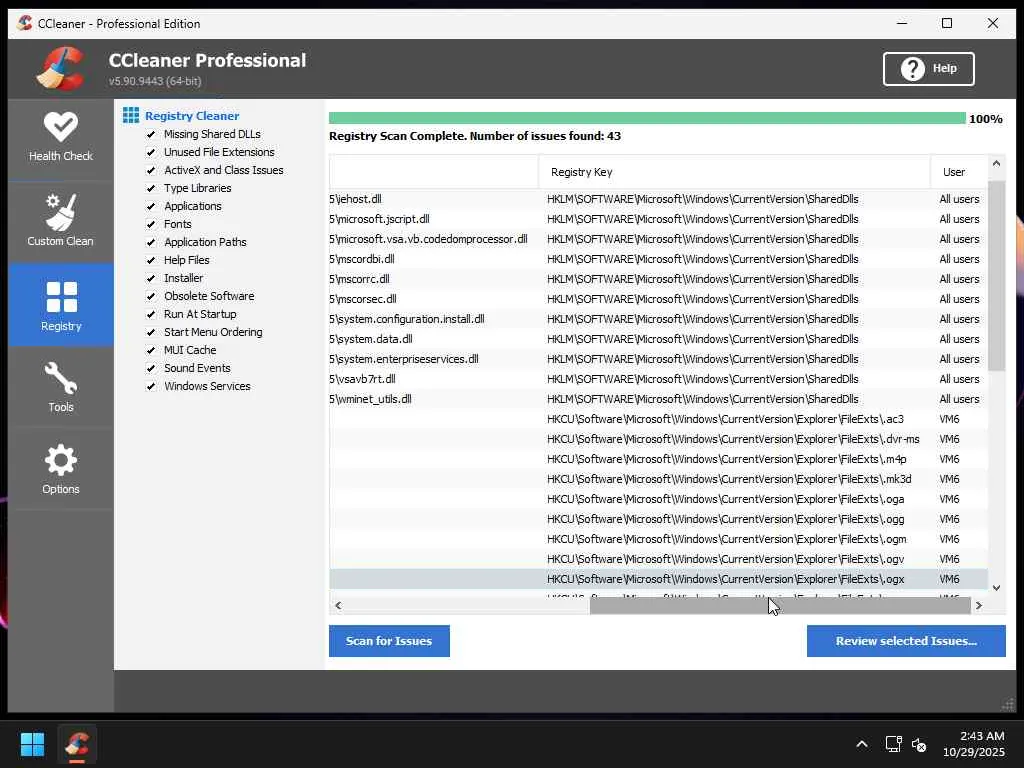Image resolution: width=1024 pixels, height=768 pixels.
Task: Click horizontal scrollbar right arrow
Action: click(x=979, y=605)
